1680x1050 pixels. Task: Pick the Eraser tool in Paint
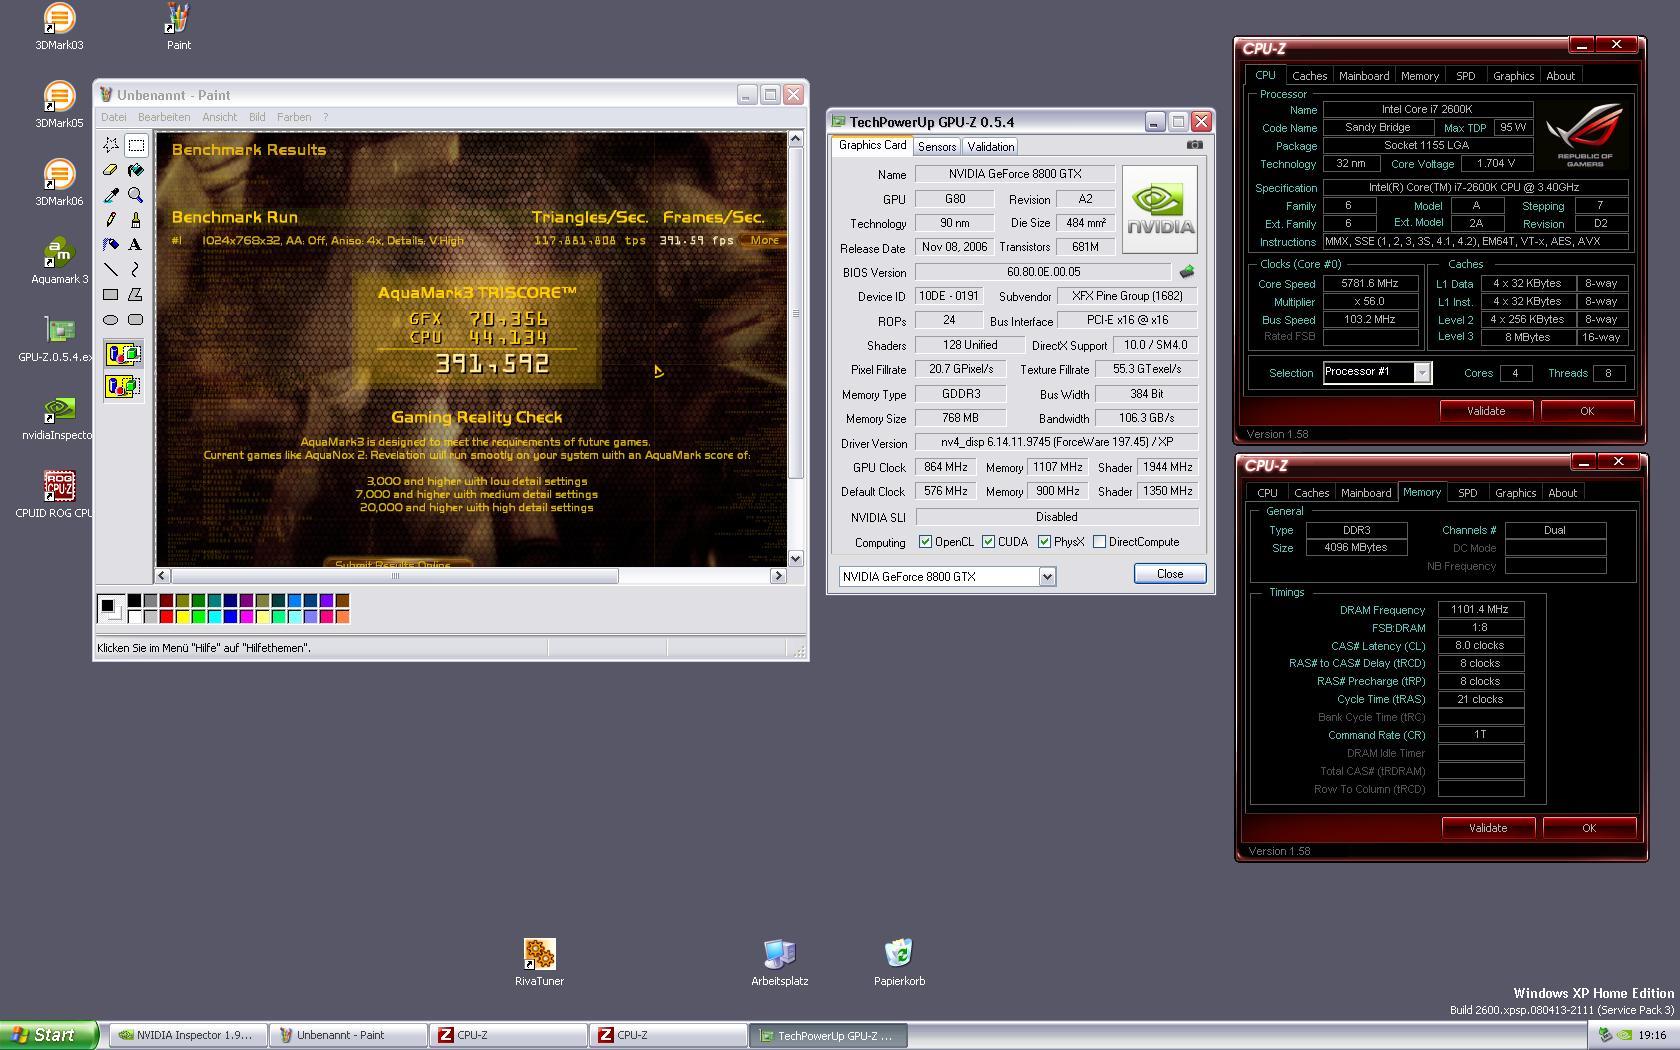coord(111,170)
